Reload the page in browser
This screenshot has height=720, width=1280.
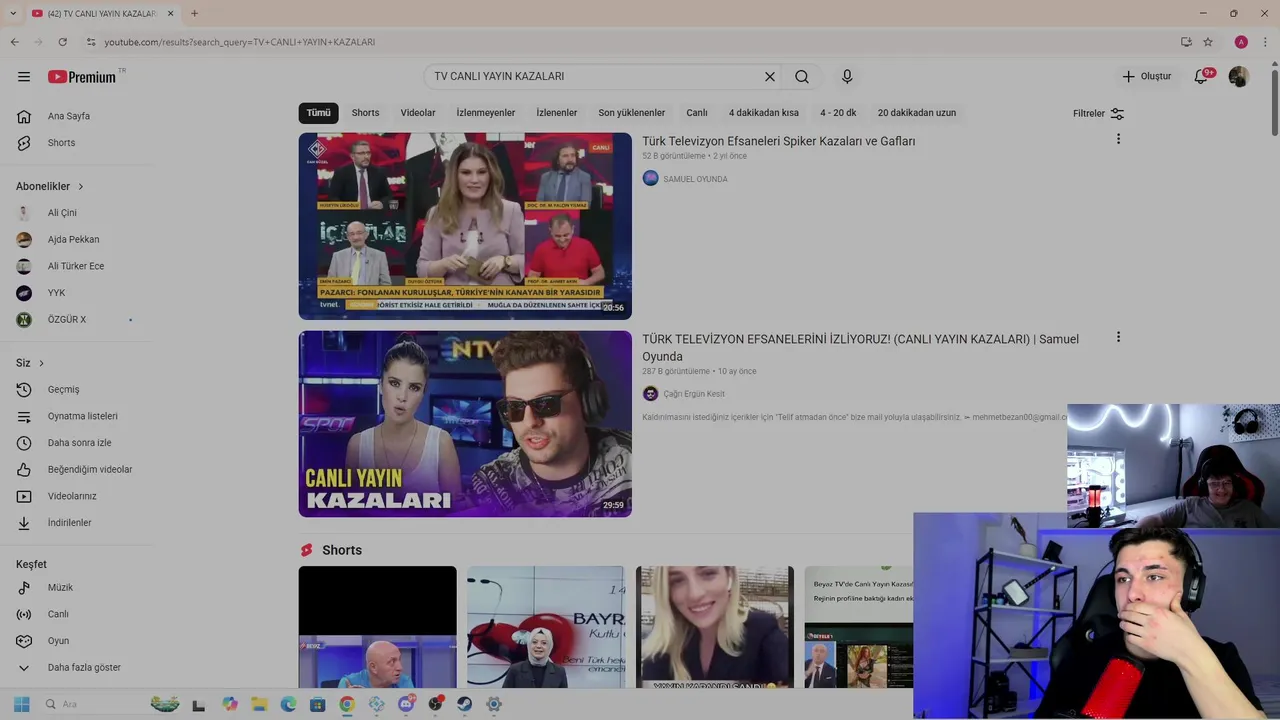tap(62, 42)
